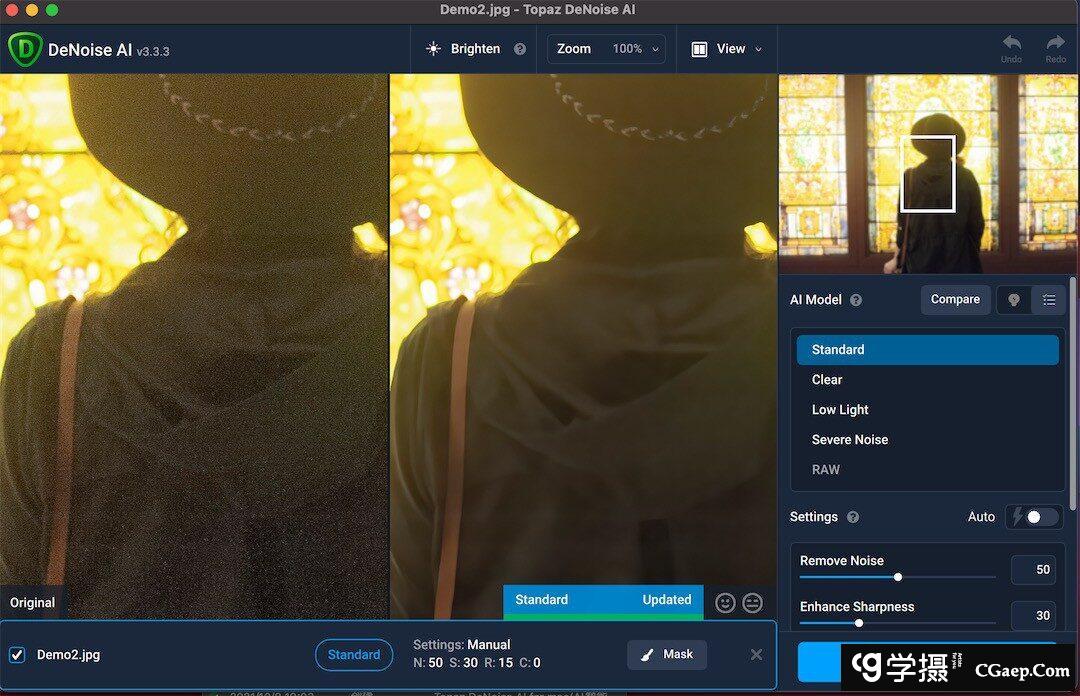Switch to model list view icon
Screen dimensions: 1080x696
coord(1048,300)
